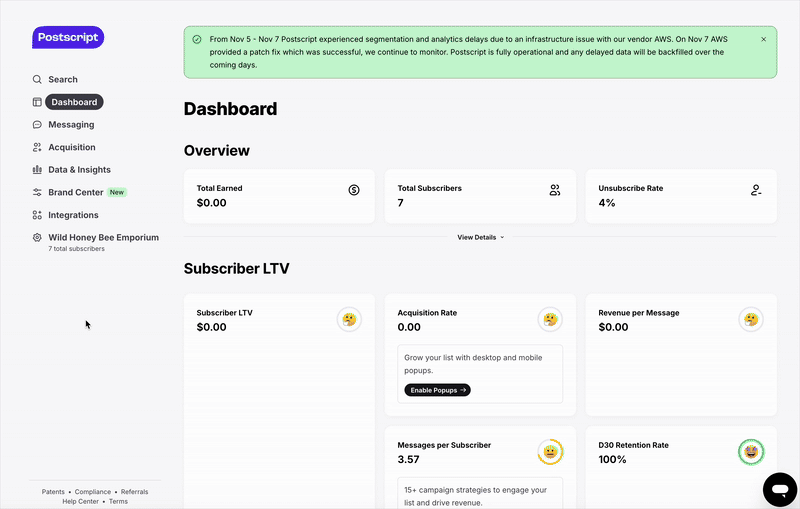Open Brand Center from the sidebar

76,192
